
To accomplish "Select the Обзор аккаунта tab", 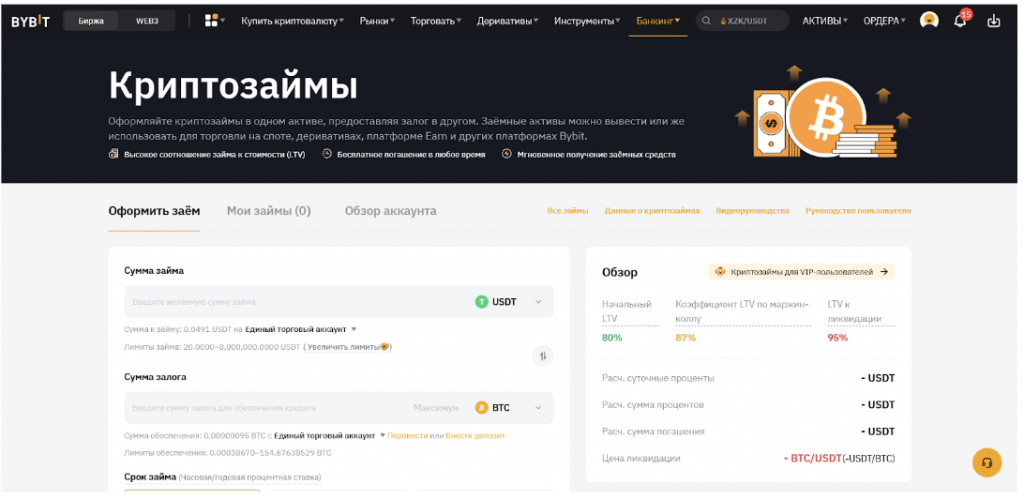I will 391,211.
